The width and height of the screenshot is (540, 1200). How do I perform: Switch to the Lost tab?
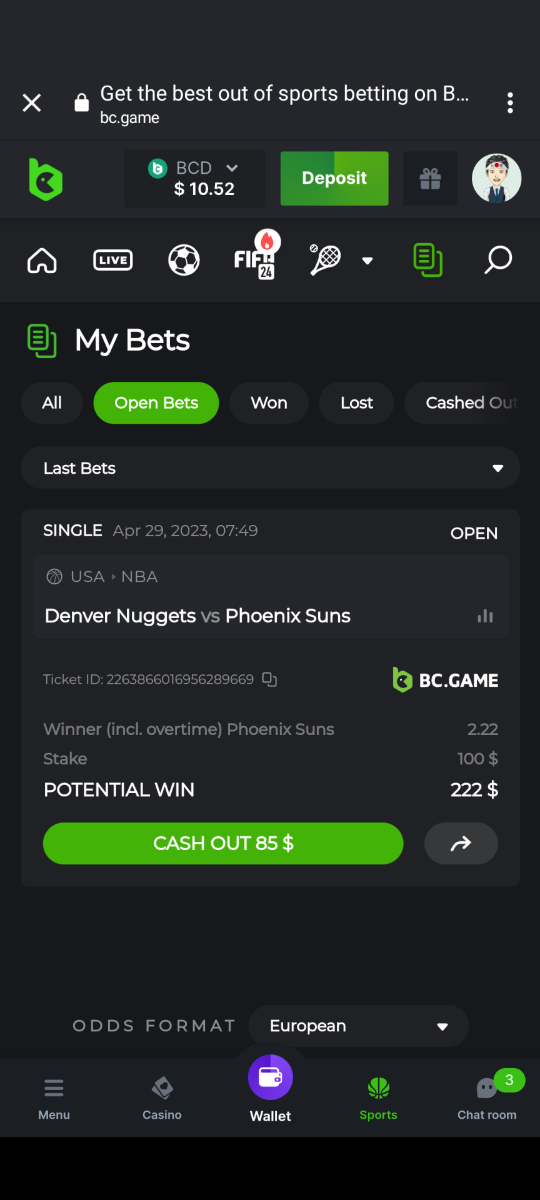click(x=357, y=403)
